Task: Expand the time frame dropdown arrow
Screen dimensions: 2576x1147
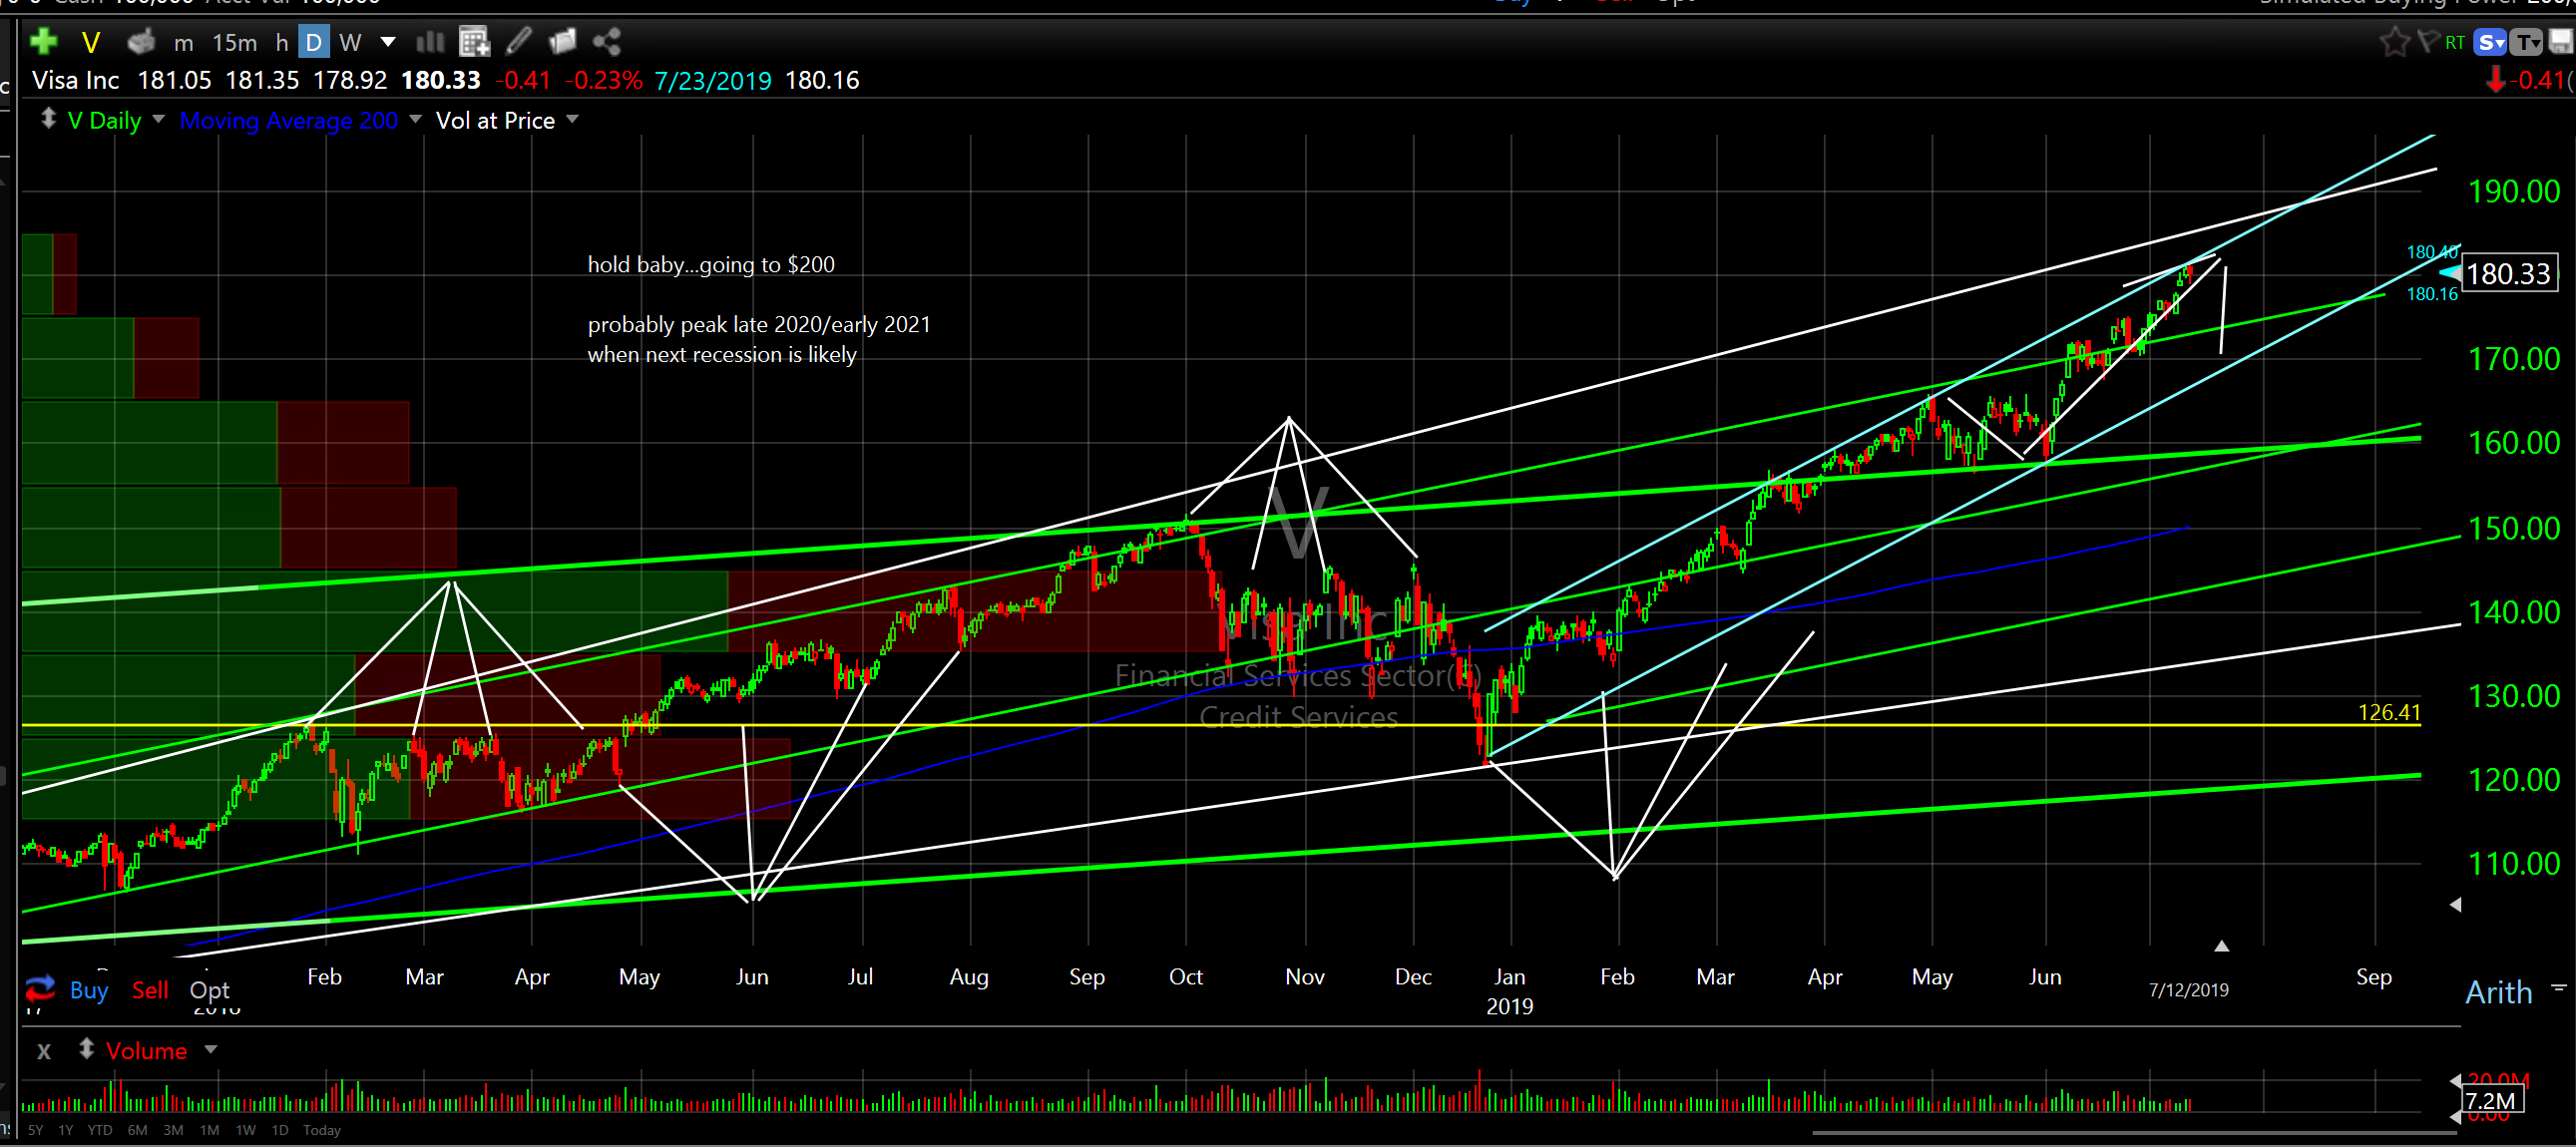Action: pos(388,42)
